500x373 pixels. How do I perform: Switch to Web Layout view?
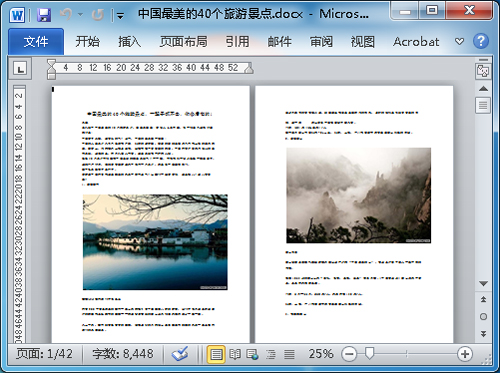coord(253,354)
